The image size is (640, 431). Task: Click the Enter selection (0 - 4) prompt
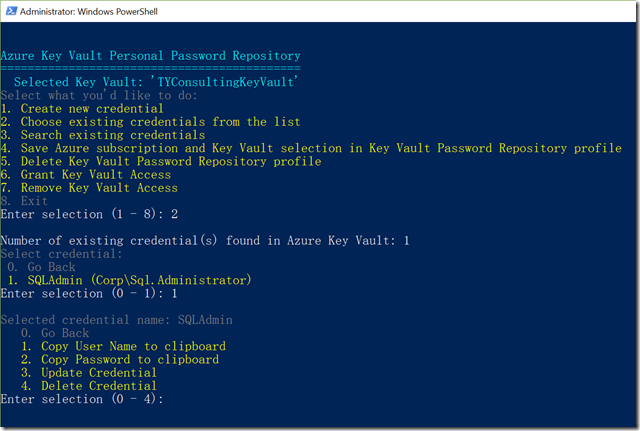point(82,399)
